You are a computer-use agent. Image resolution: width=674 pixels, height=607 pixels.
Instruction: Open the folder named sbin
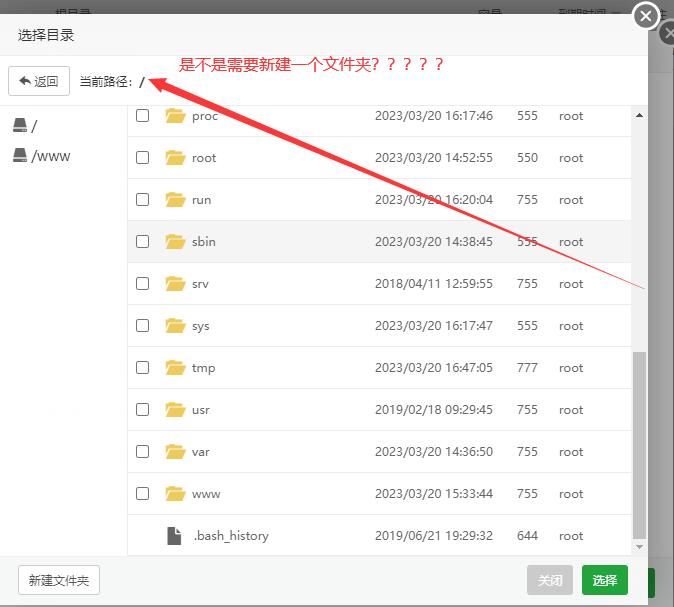[204, 242]
